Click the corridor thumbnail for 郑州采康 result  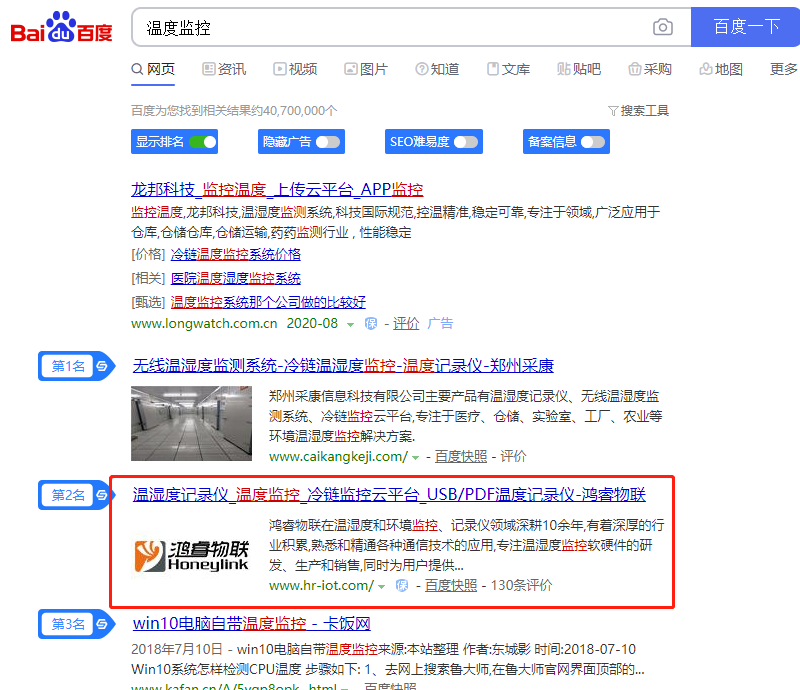[x=191, y=424]
